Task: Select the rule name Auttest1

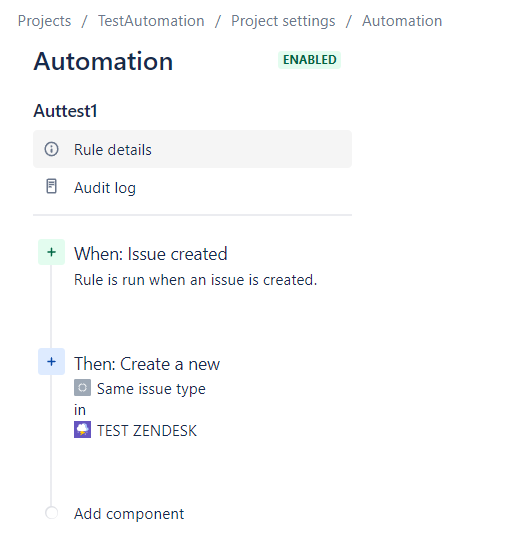Action: 65,111
